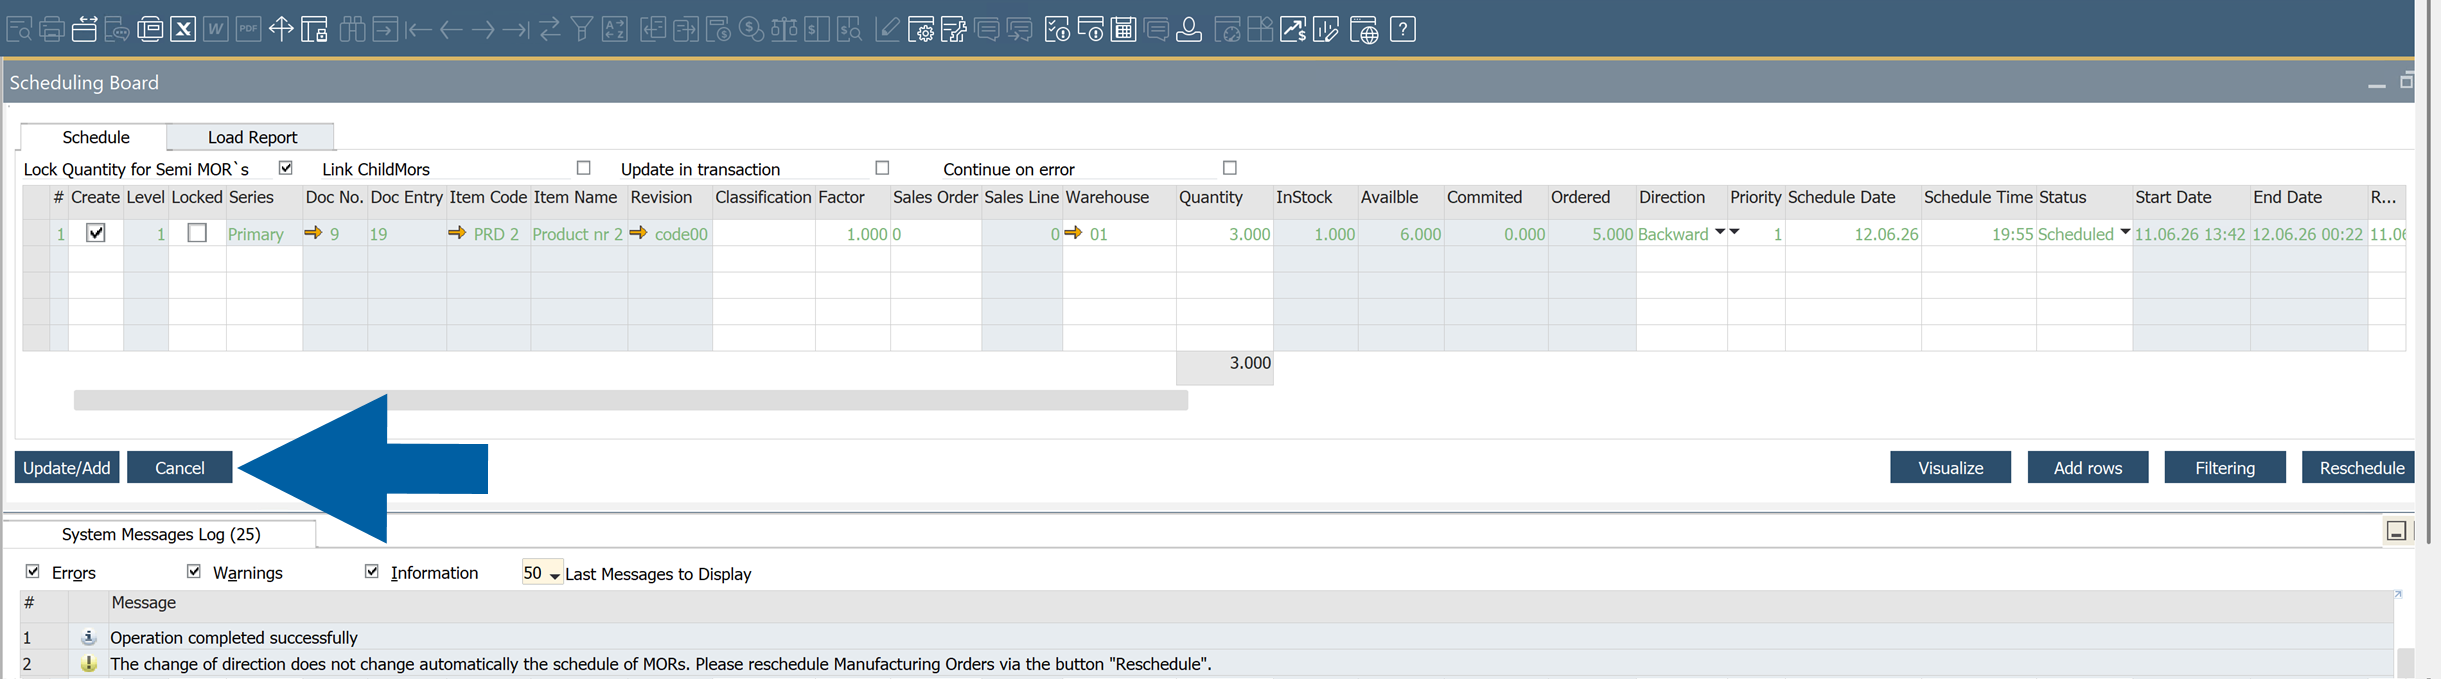Click the Visualize button
2441x679 pixels.
pos(1950,468)
